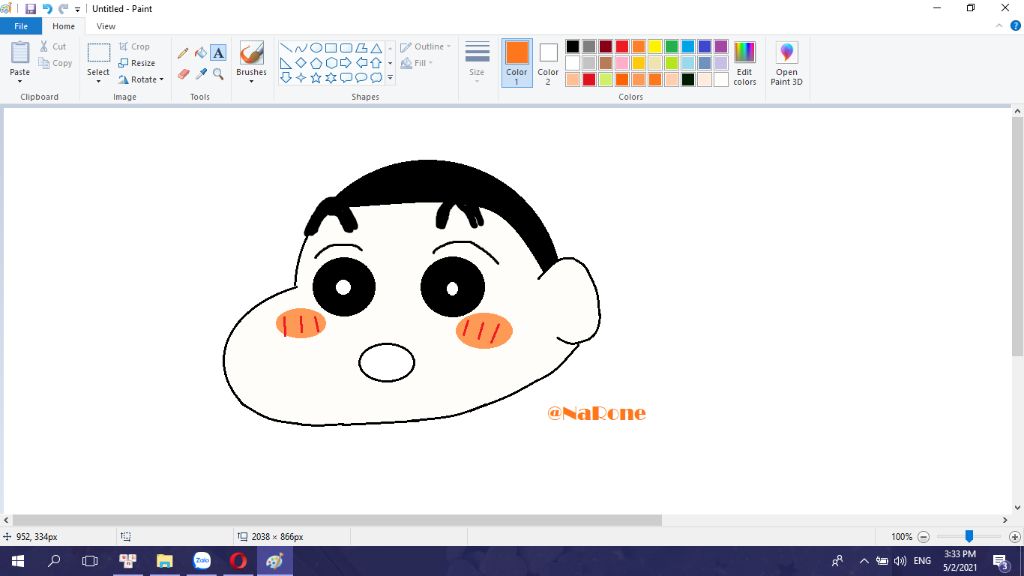The width and height of the screenshot is (1024, 576).
Task: Open Customize Quick Access Toolbar dropdown
Action: [x=78, y=9]
